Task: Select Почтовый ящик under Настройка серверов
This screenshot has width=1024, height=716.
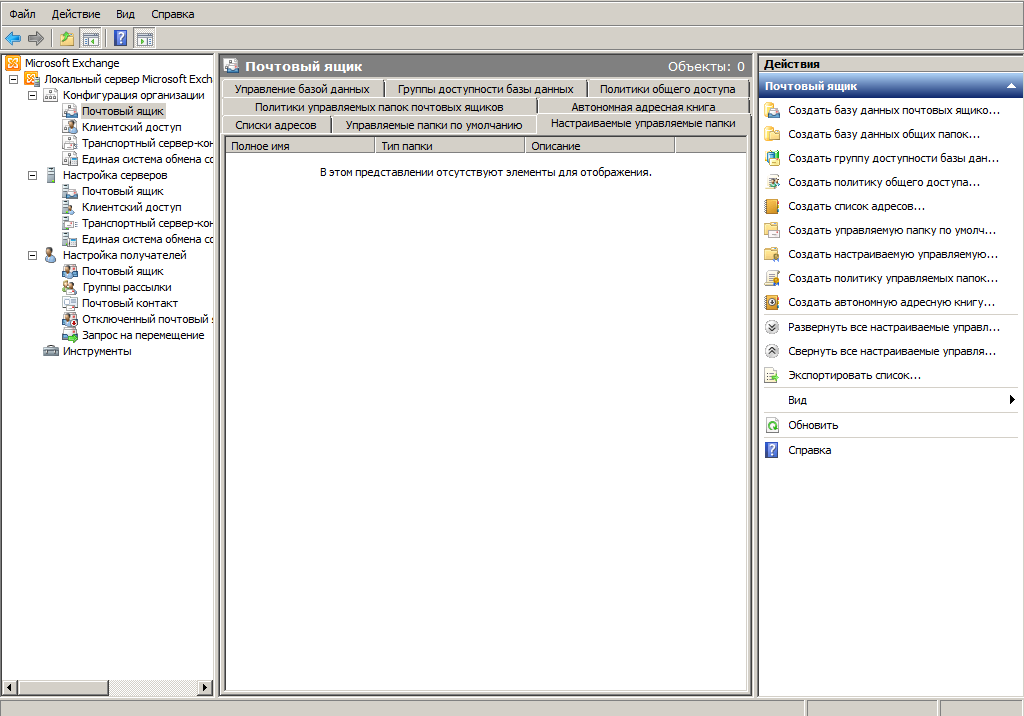Action: 123,191
